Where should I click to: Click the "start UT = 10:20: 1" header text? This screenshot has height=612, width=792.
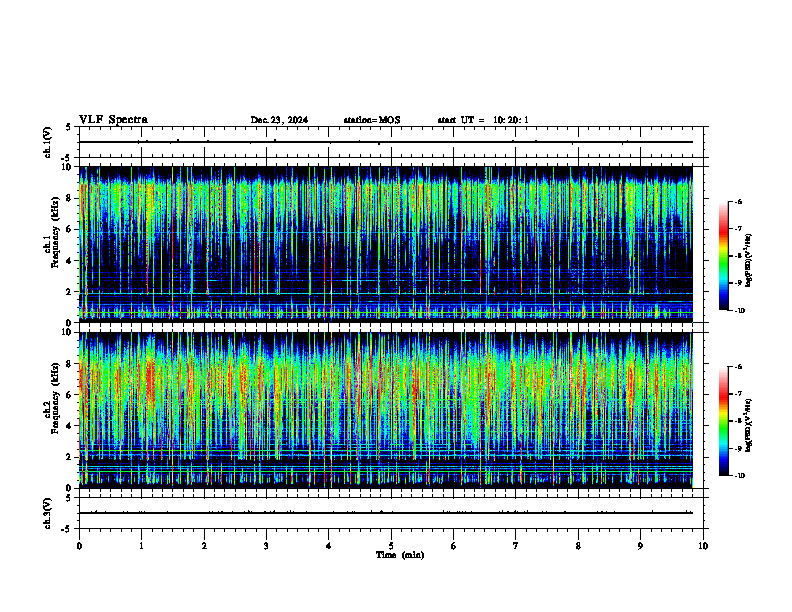(x=483, y=120)
